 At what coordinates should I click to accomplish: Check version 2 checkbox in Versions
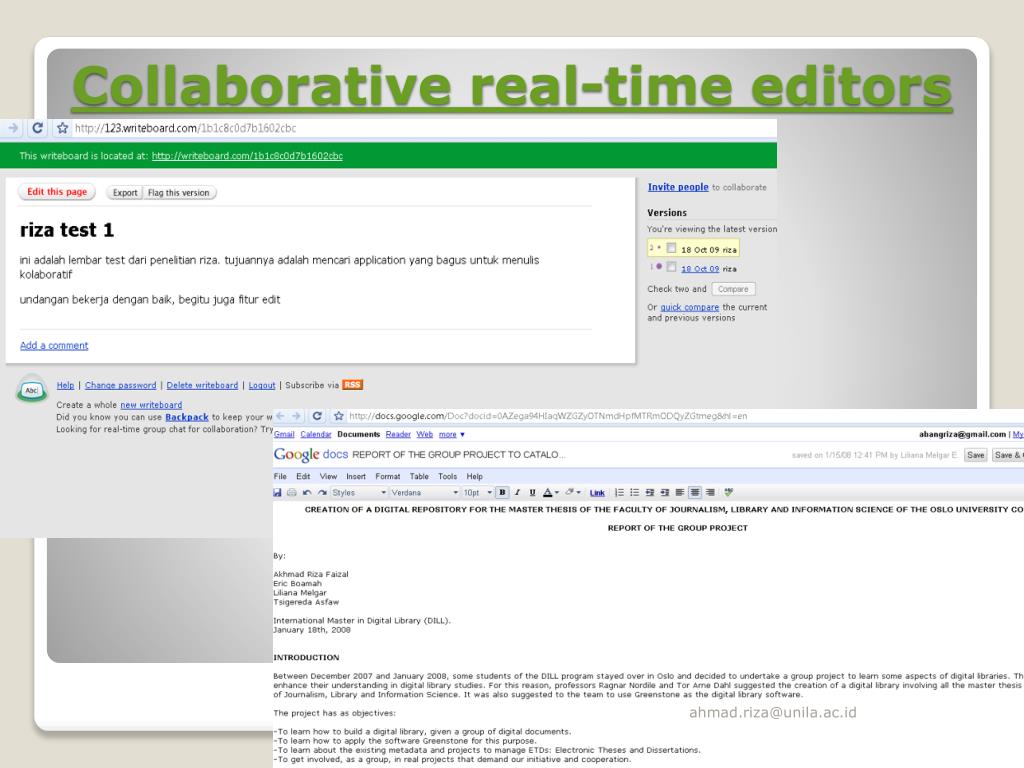[671, 248]
